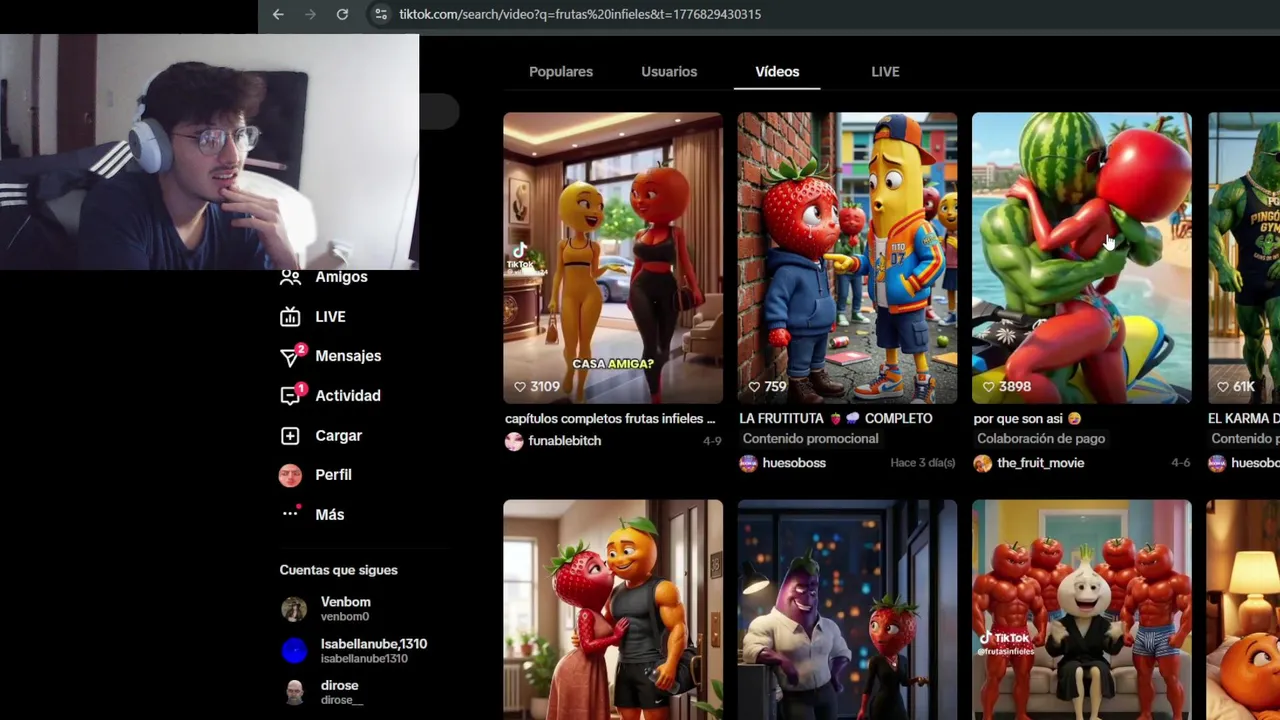
Task: Open site info icon beside URL
Action: pos(380,14)
